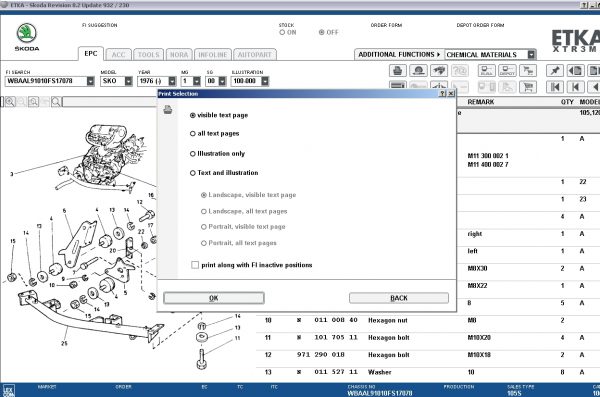Click the wide bar icon below the printer icon

point(398,86)
